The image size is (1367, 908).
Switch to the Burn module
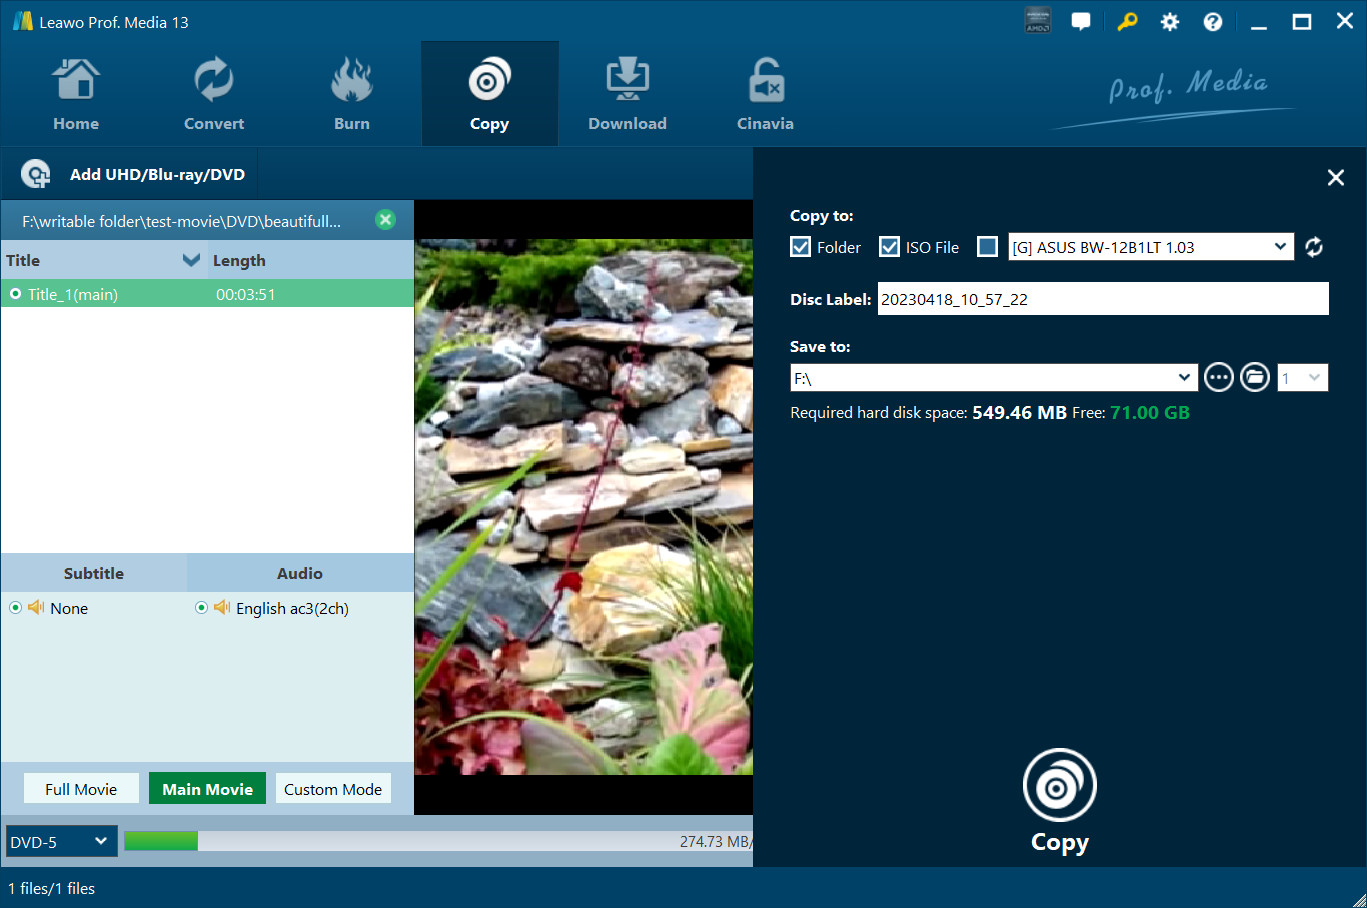pyautogui.click(x=352, y=94)
